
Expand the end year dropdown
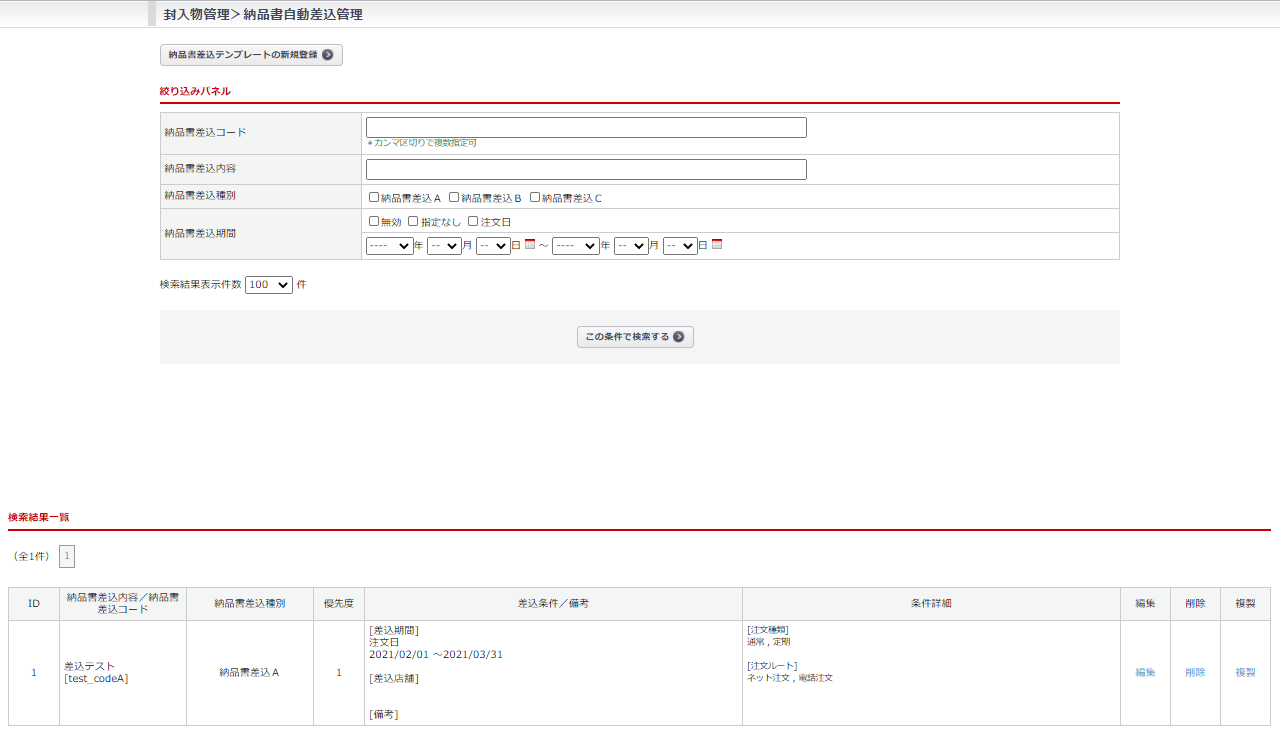click(x=575, y=246)
